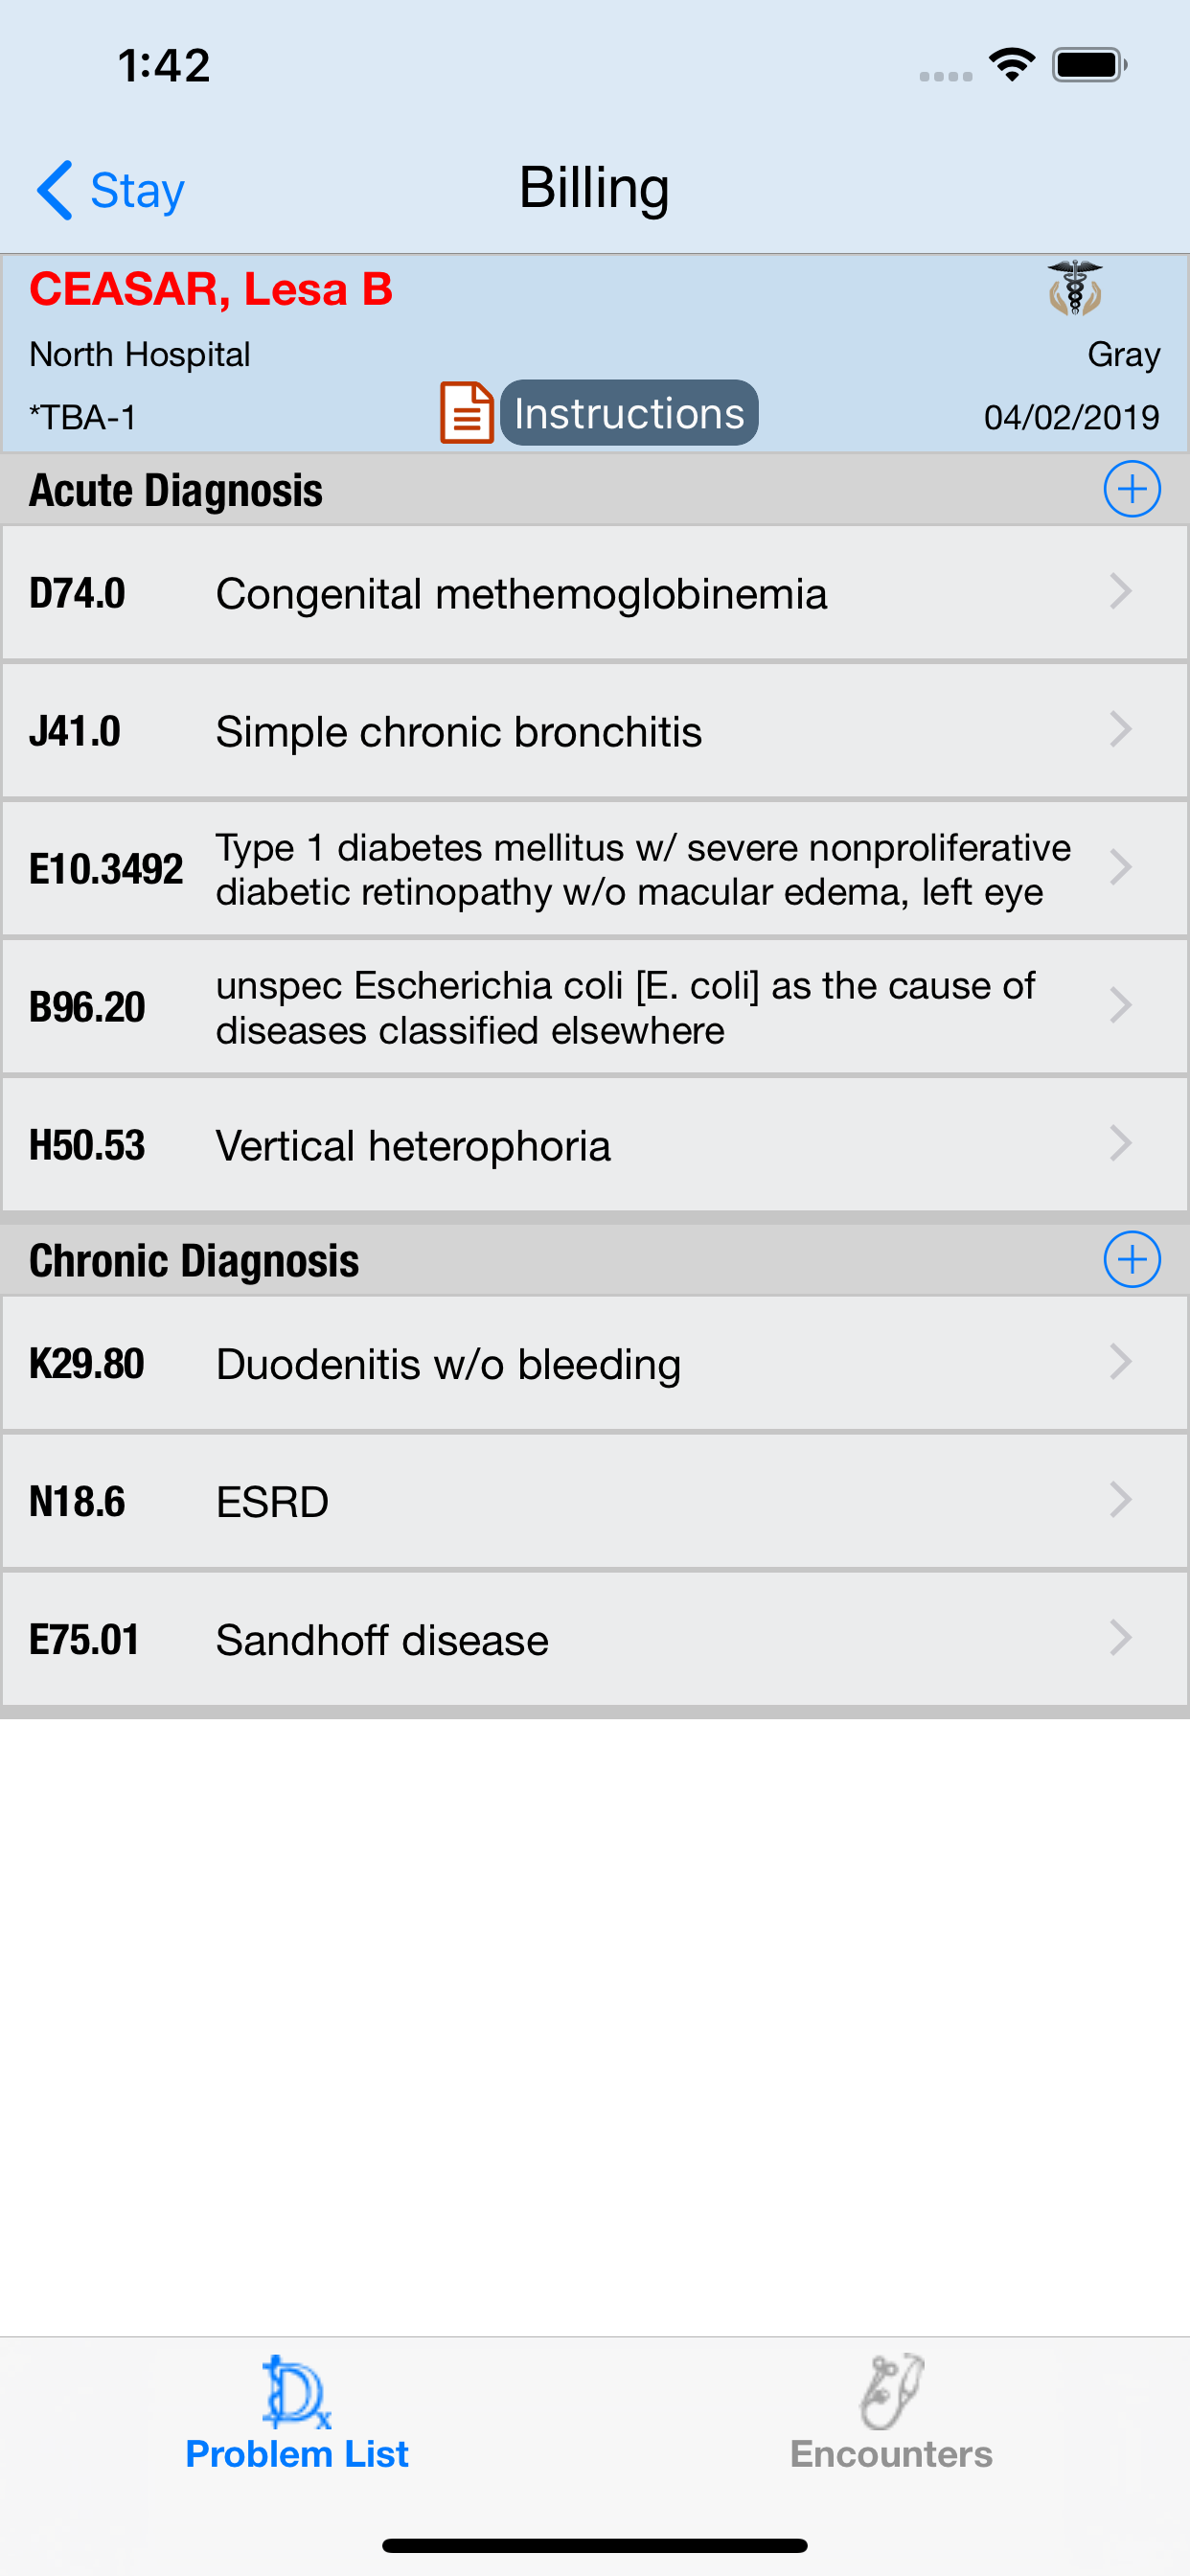Open the orange document notes icon
1190x2576 pixels.
click(x=467, y=412)
